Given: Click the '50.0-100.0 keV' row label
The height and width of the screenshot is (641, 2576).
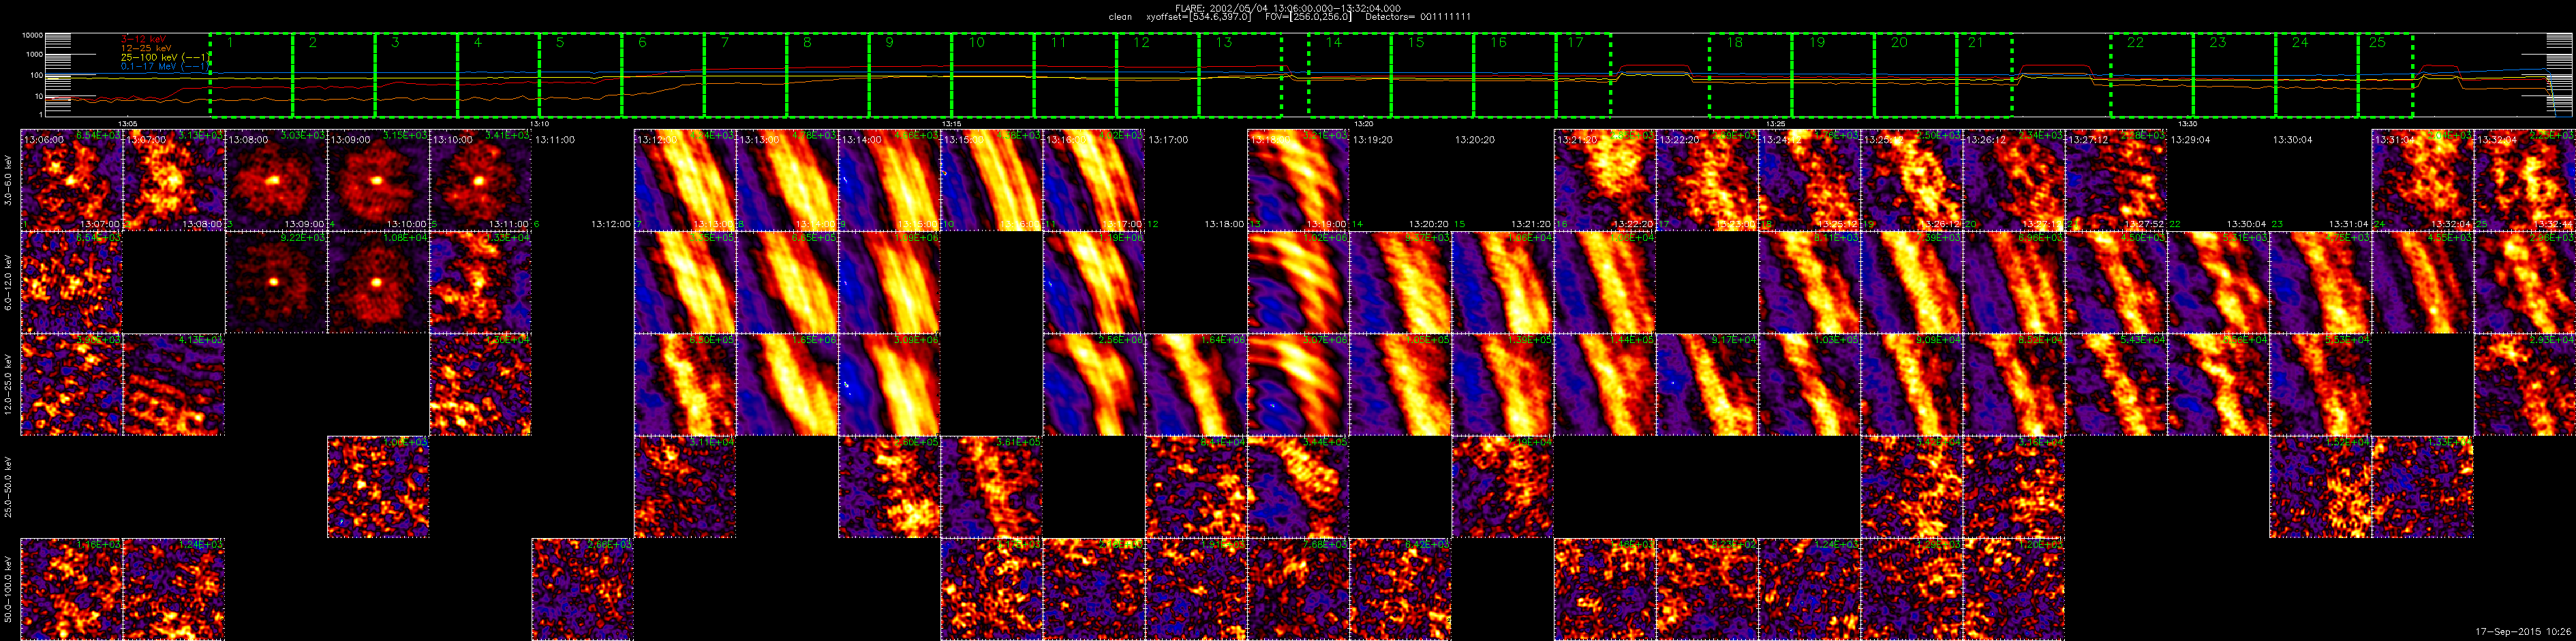Looking at the screenshot, I should [8, 590].
